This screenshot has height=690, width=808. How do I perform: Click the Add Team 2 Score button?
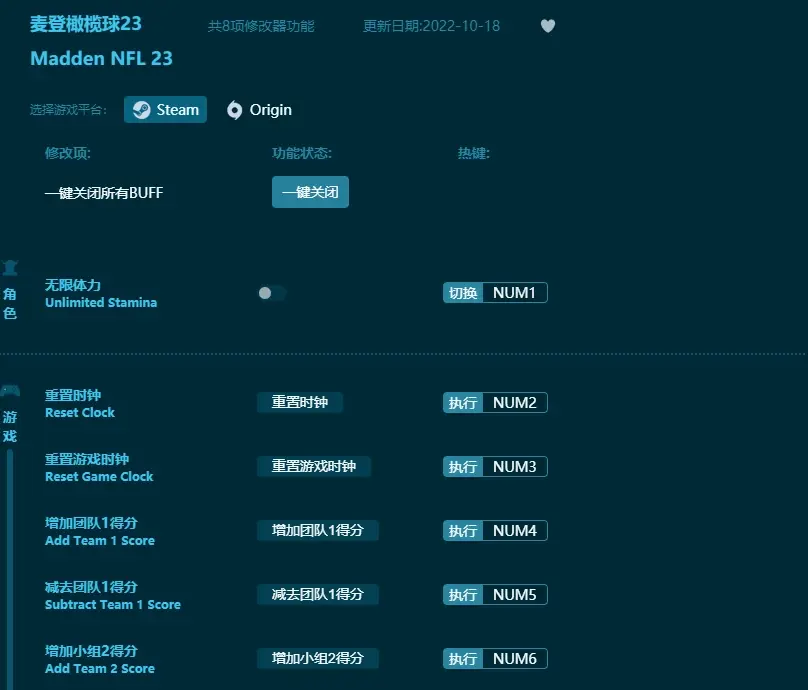pyautogui.click(x=316, y=658)
